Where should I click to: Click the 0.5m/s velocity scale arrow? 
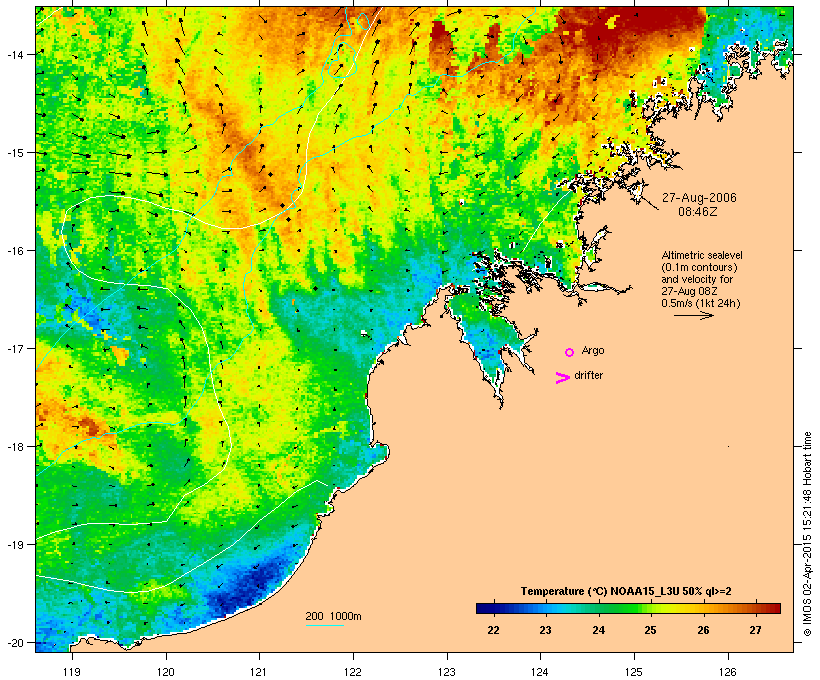tap(693, 315)
